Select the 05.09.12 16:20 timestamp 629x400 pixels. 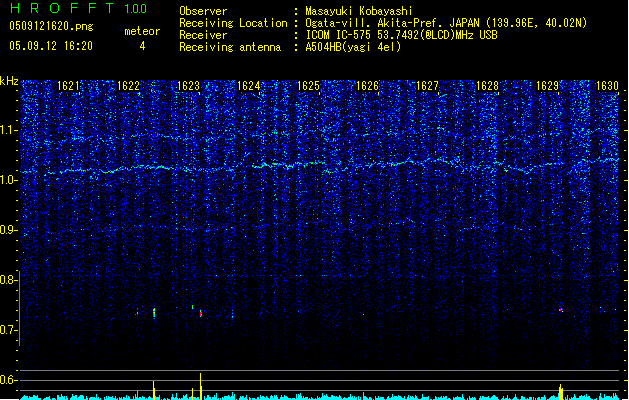click(x=50, y=46)
